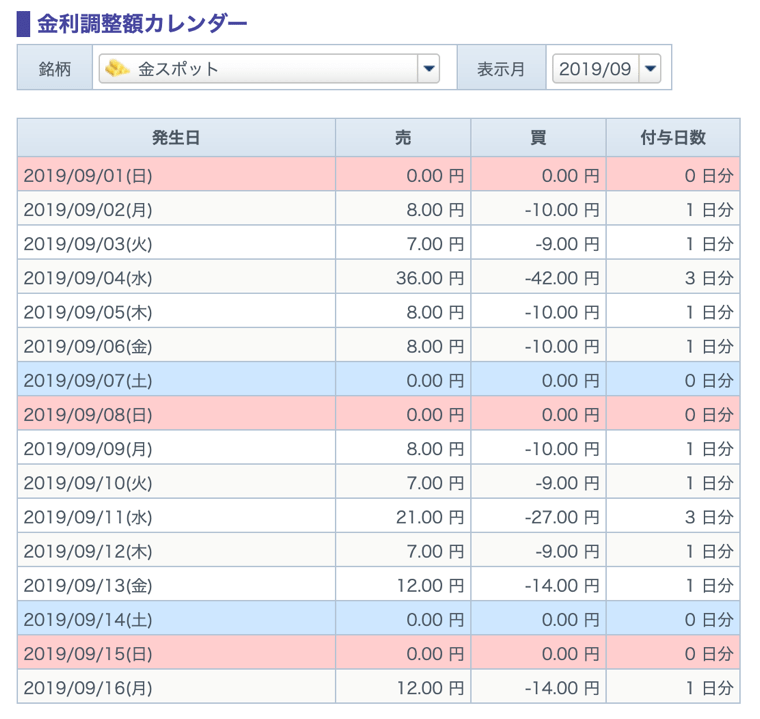Image resolution: width=760 pixels, height=719 pixels.
Task: Click 3 日分 in the 09/11 row
Action: [x=709, y=517]
